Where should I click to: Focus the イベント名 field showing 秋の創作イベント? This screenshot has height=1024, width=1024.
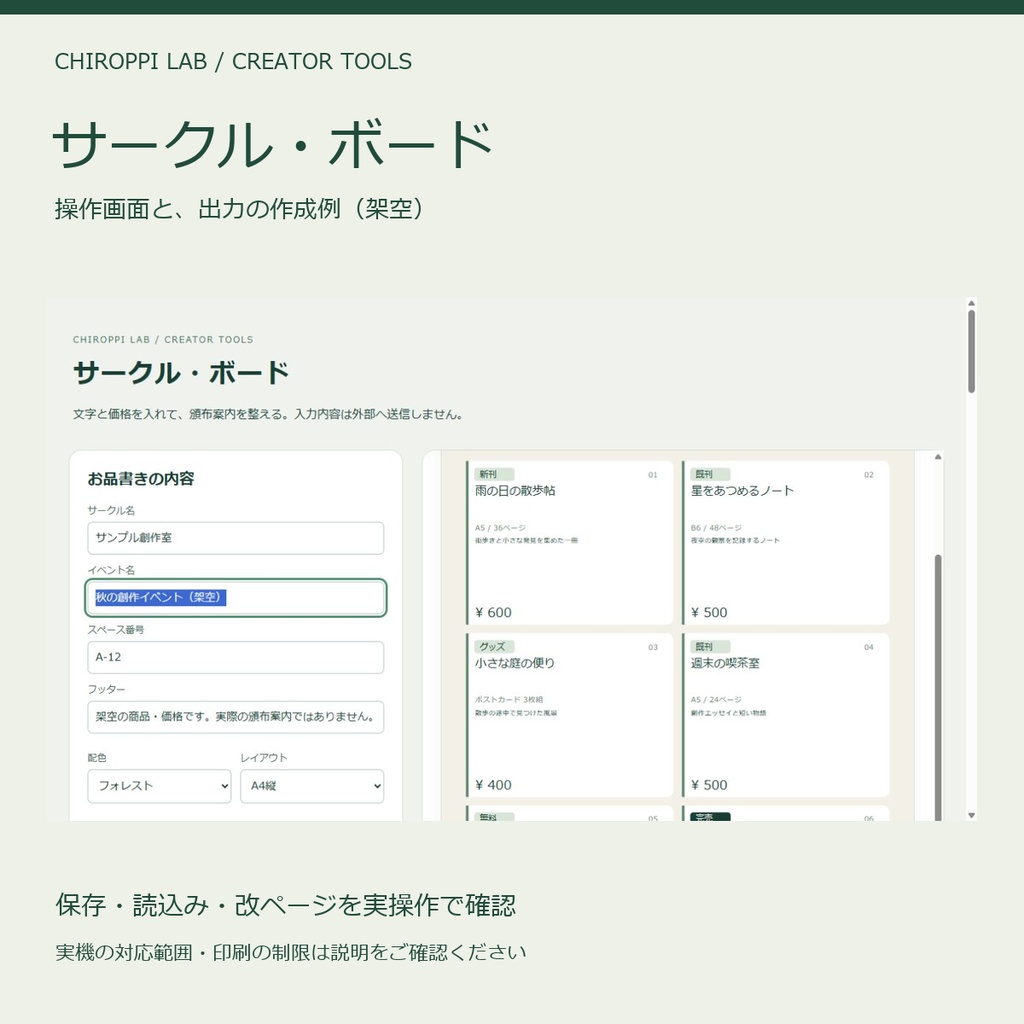235,598
